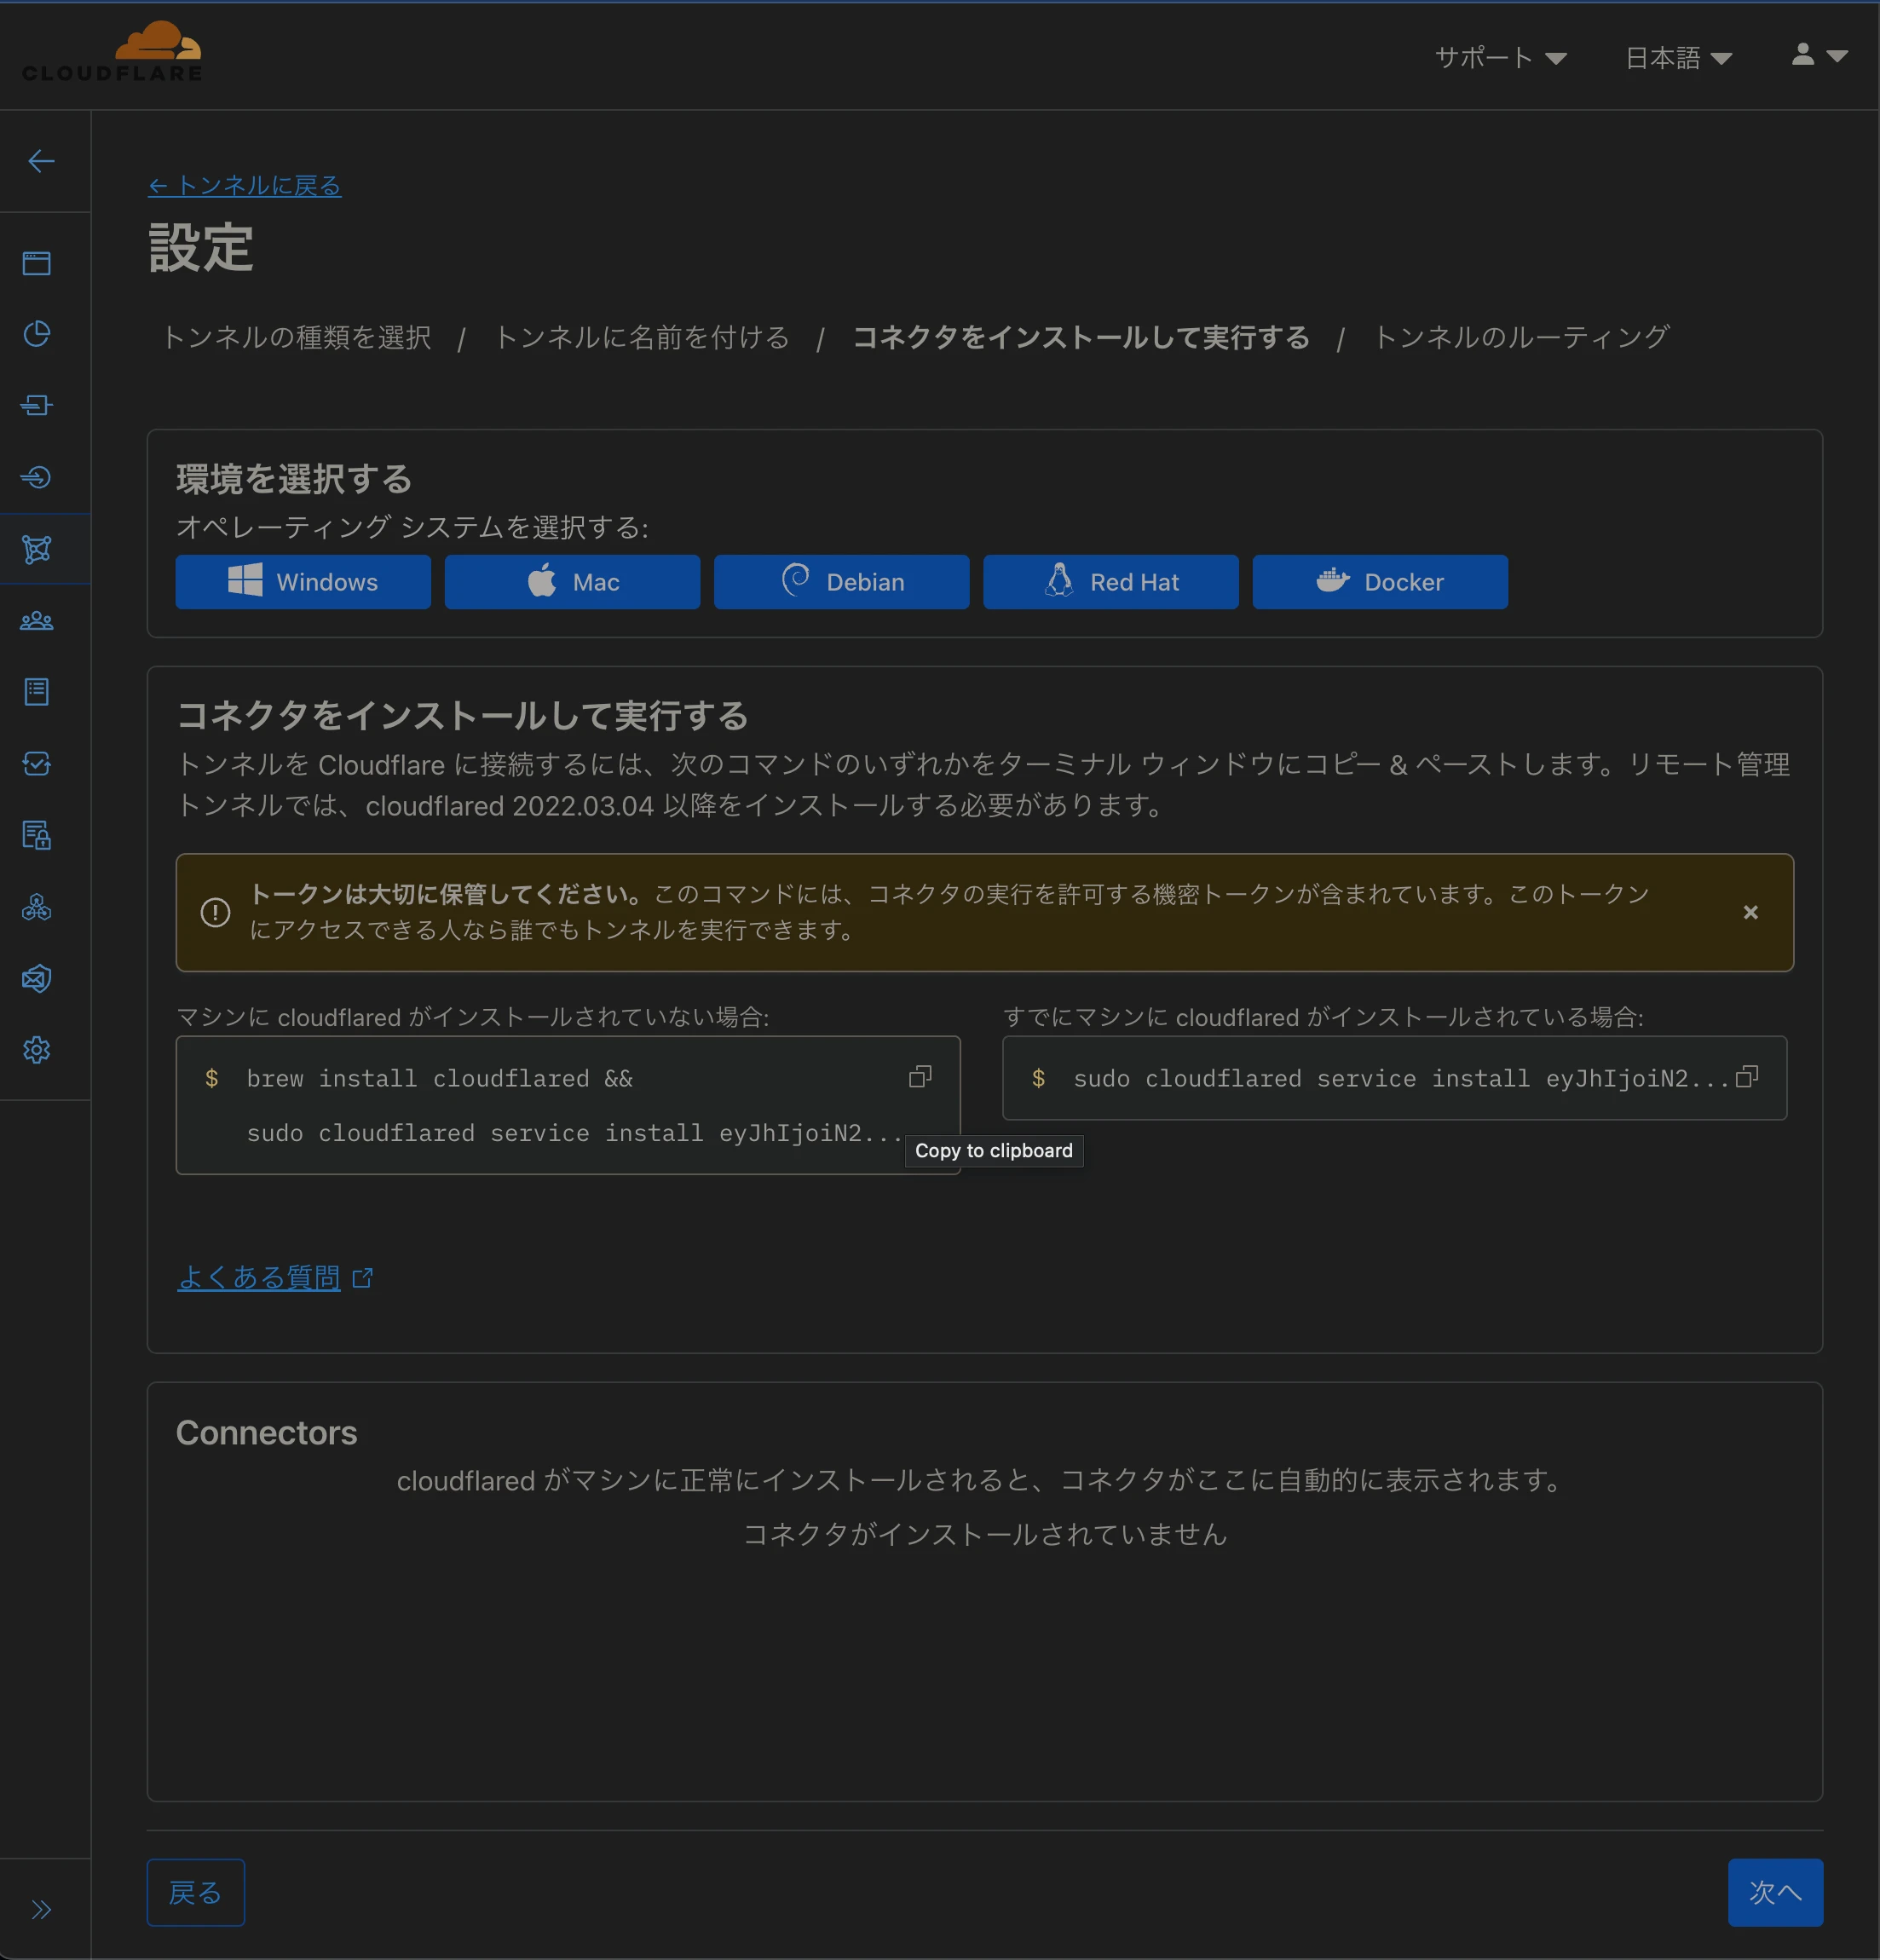
Task: Select コネクタをインストールして実行する step
Action: coord(1080,338)
